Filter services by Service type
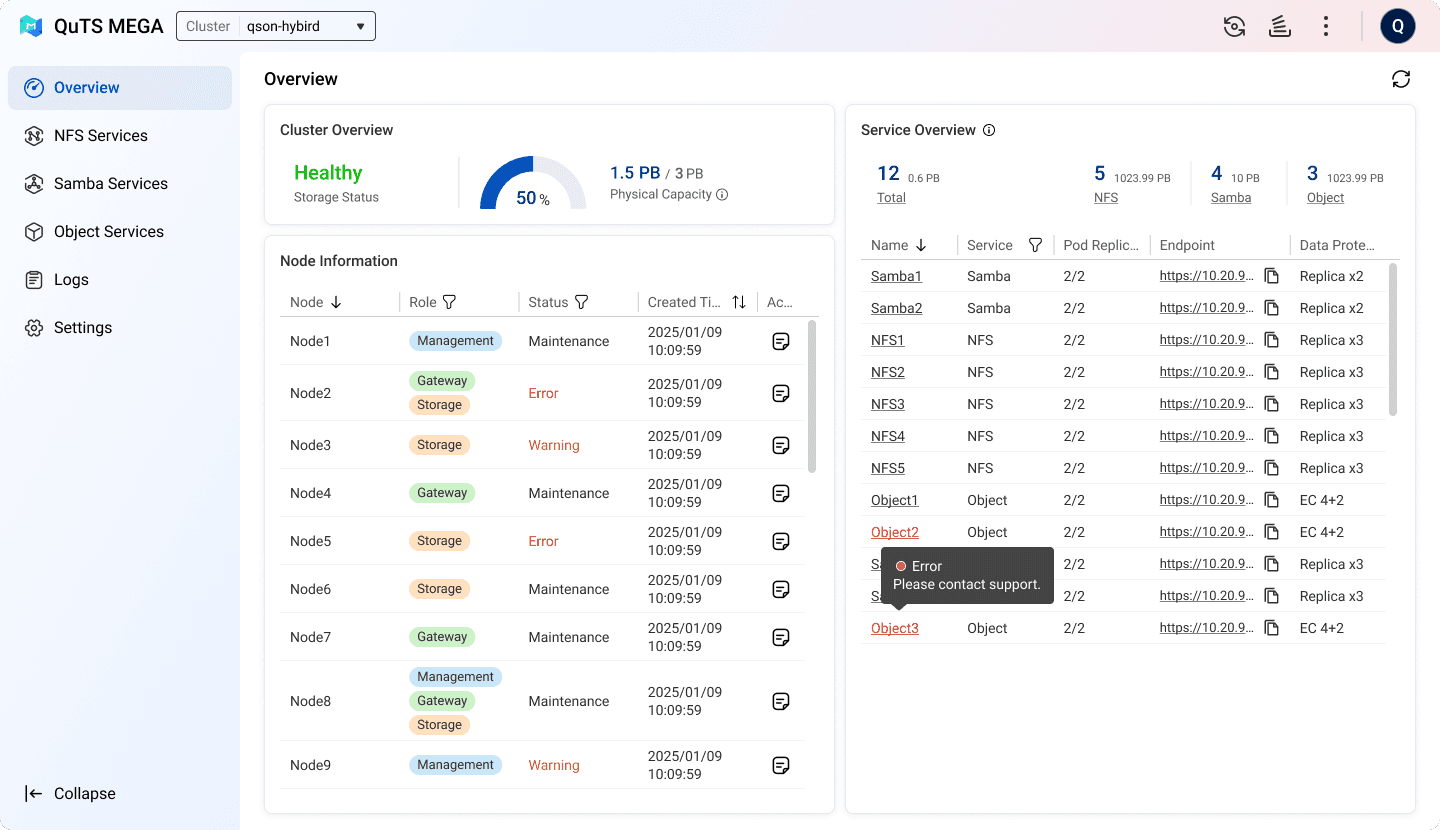Screen dimensions: 1440x830 coord(1035,245)
